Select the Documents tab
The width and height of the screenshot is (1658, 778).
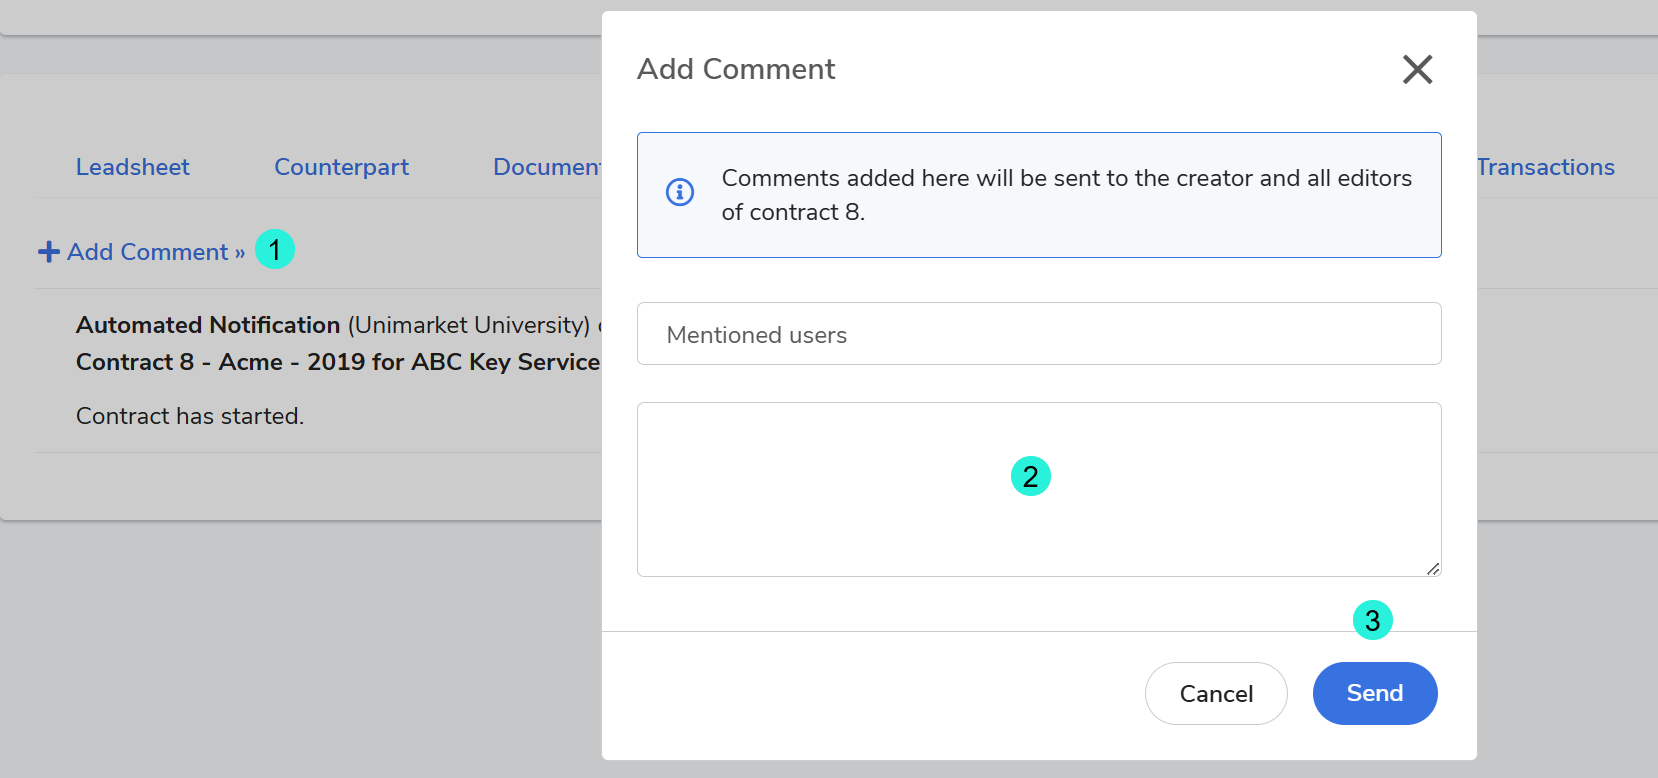coord(547,167)
